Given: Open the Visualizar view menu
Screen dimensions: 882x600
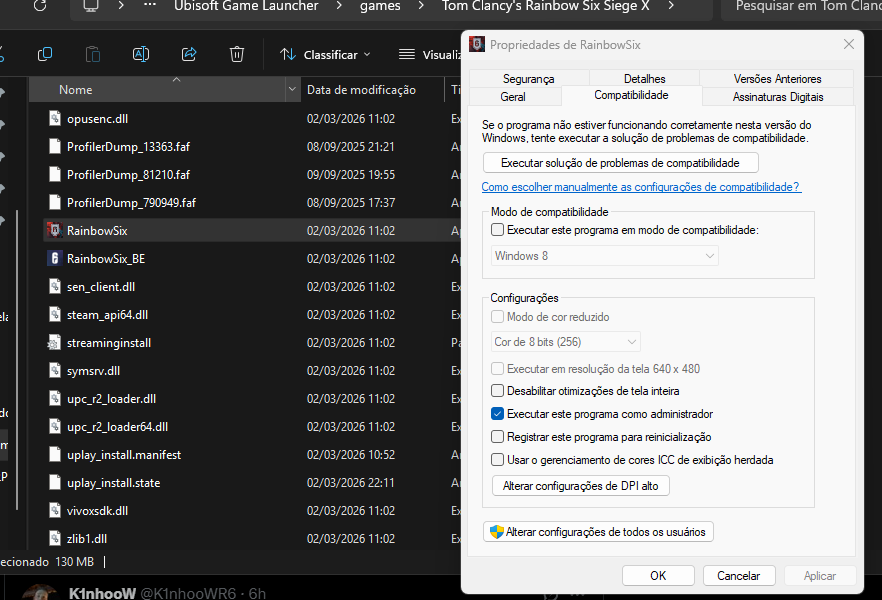Looking at the screenshot, I should (x=429, y=55).
